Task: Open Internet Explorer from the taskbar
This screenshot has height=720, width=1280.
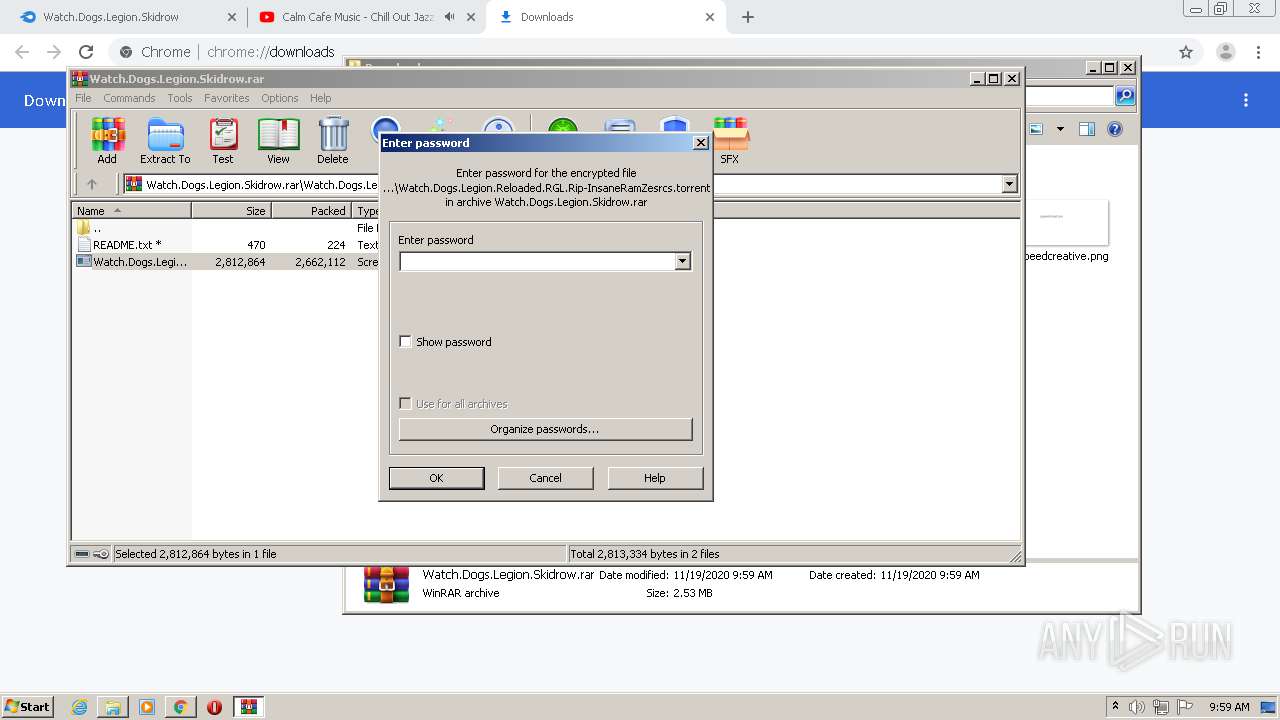Action: 80,707
